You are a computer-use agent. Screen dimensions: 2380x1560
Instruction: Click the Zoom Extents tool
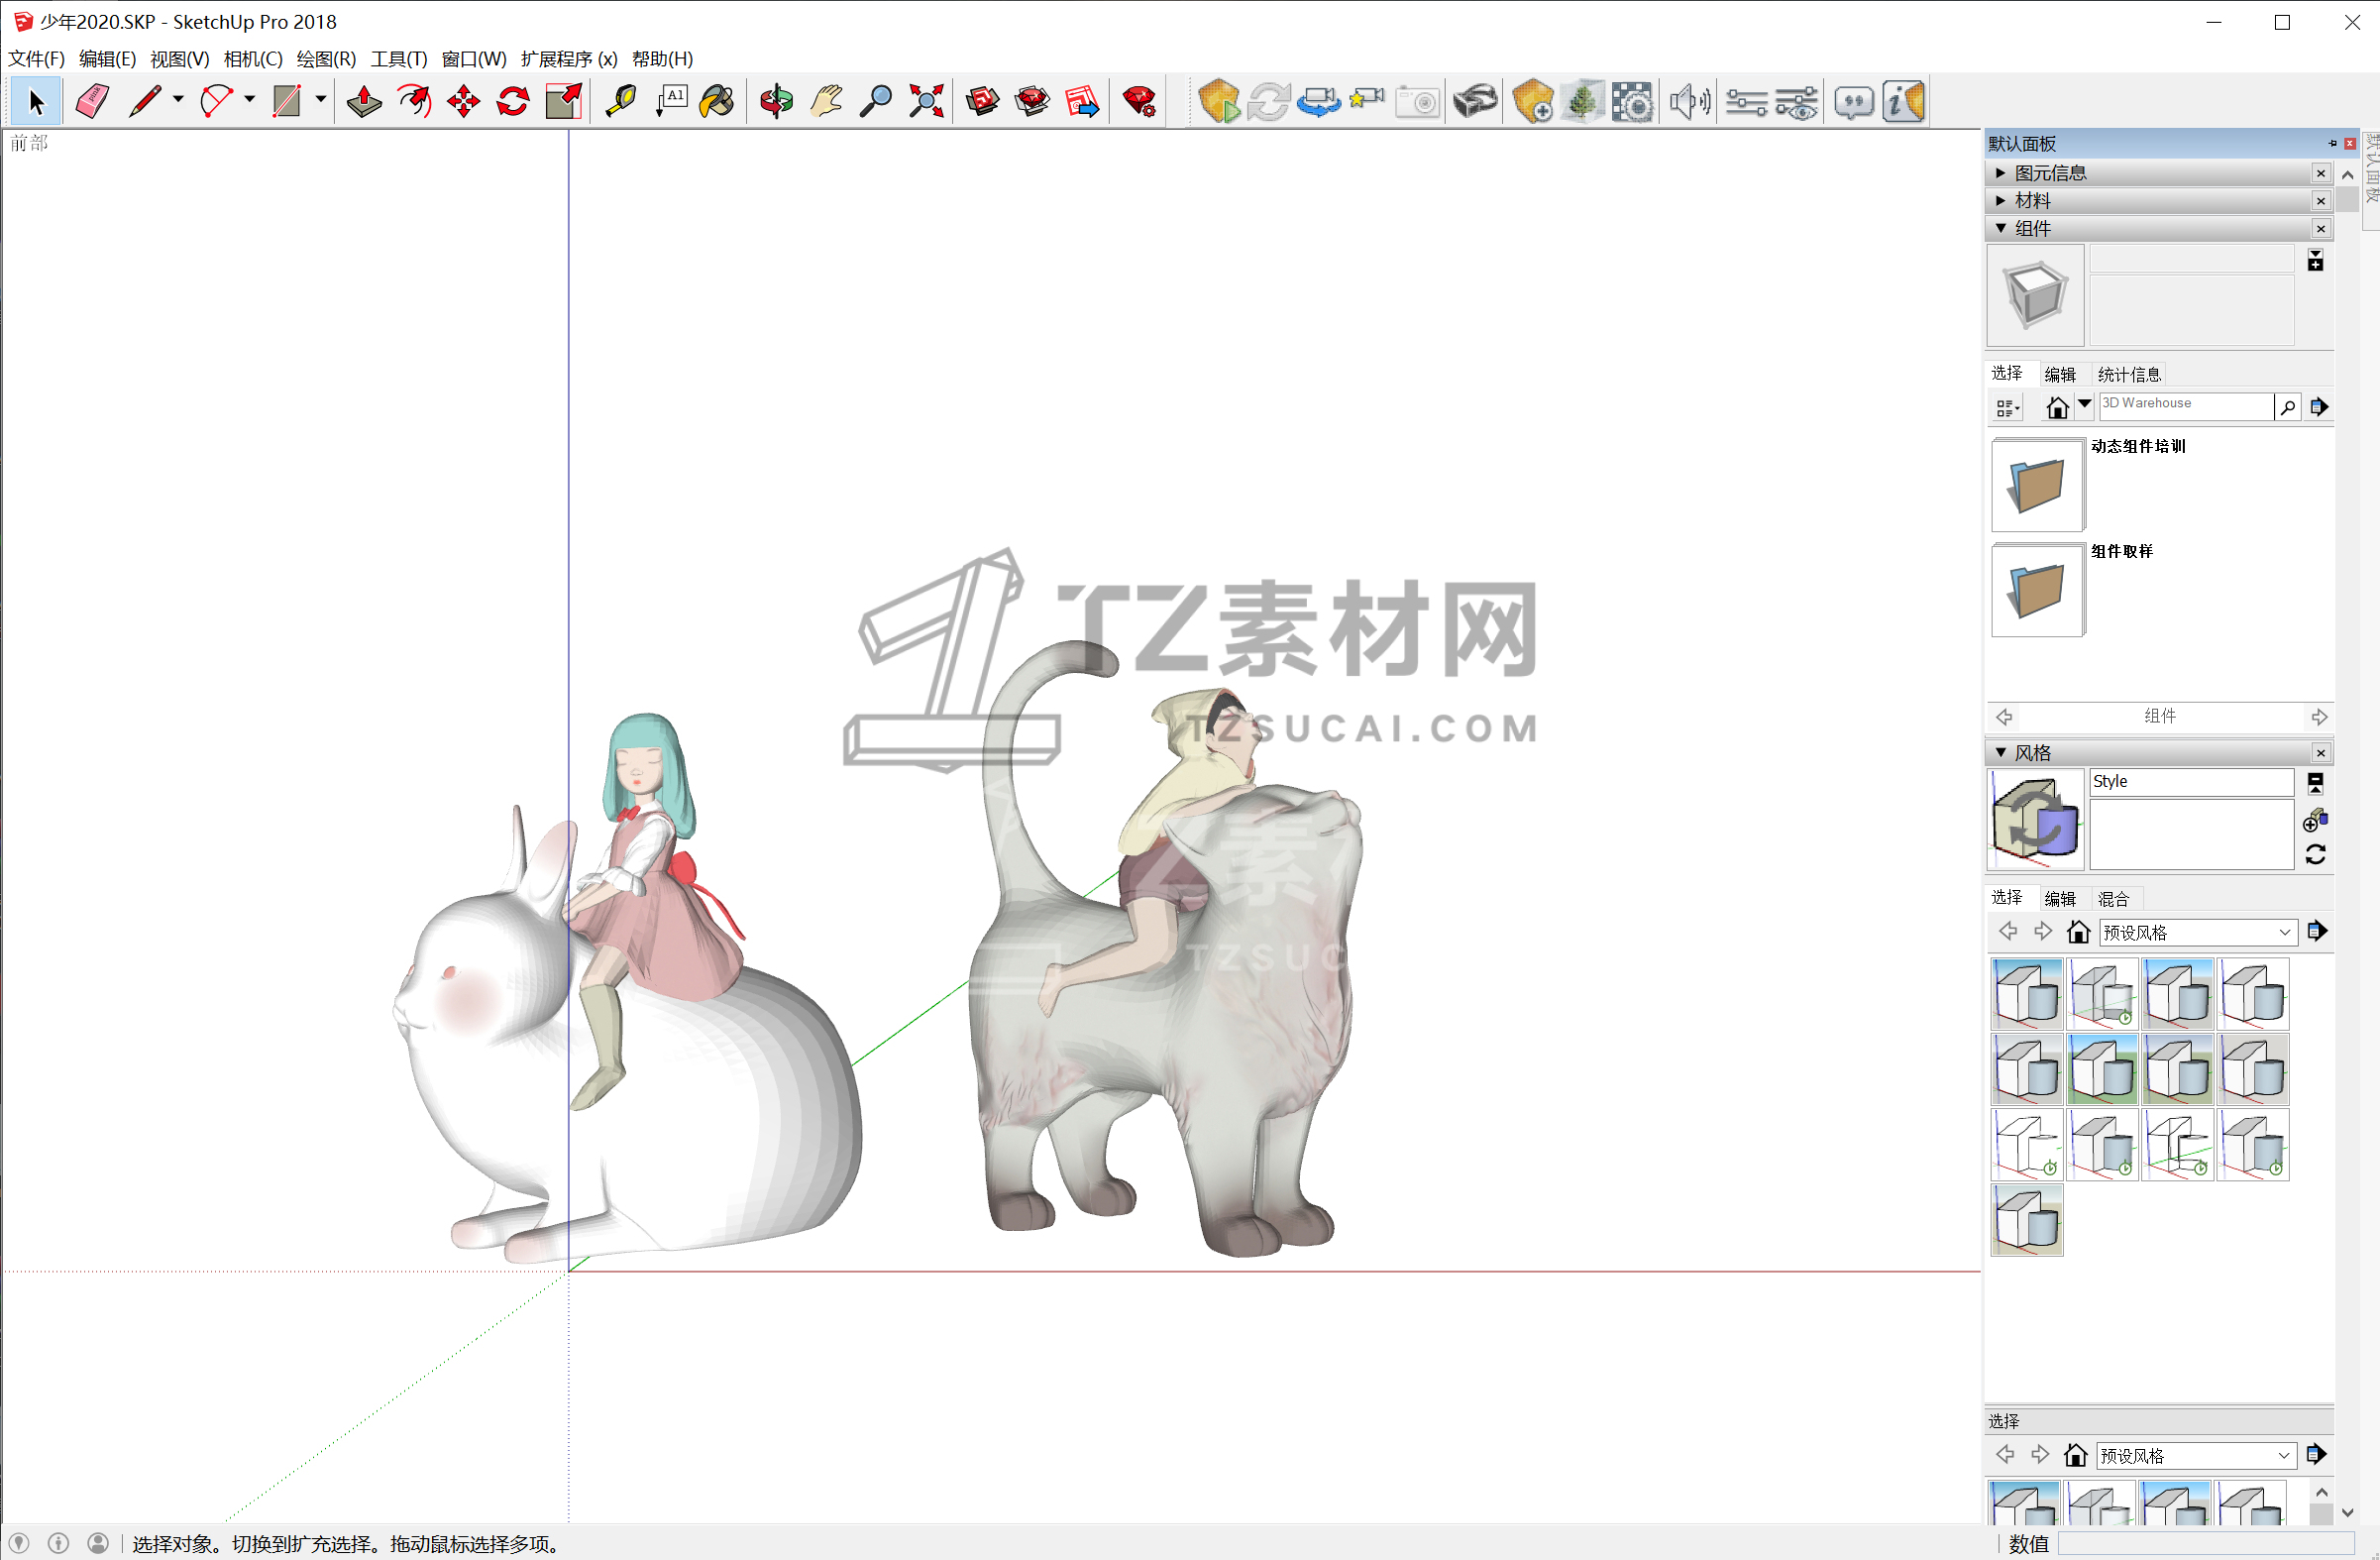tap(926, 102)
